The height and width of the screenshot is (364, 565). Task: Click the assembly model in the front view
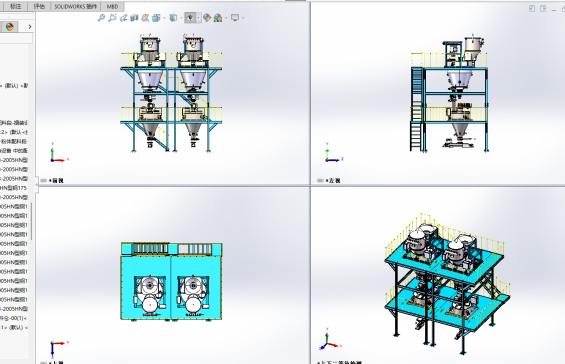tap(171, 93)
